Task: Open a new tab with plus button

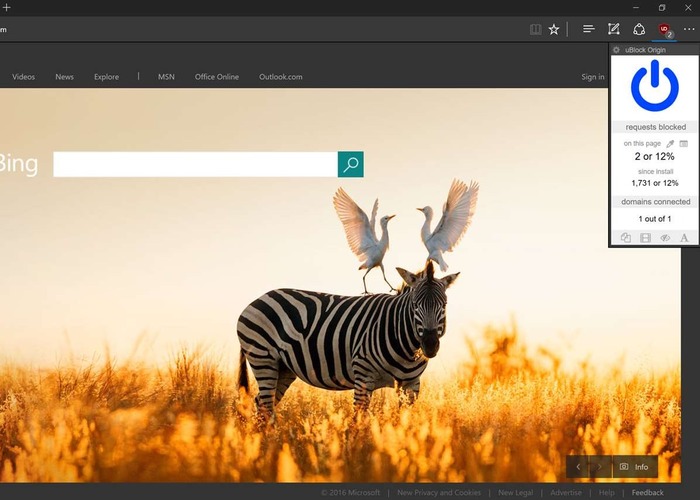Action: pos(6,8)
